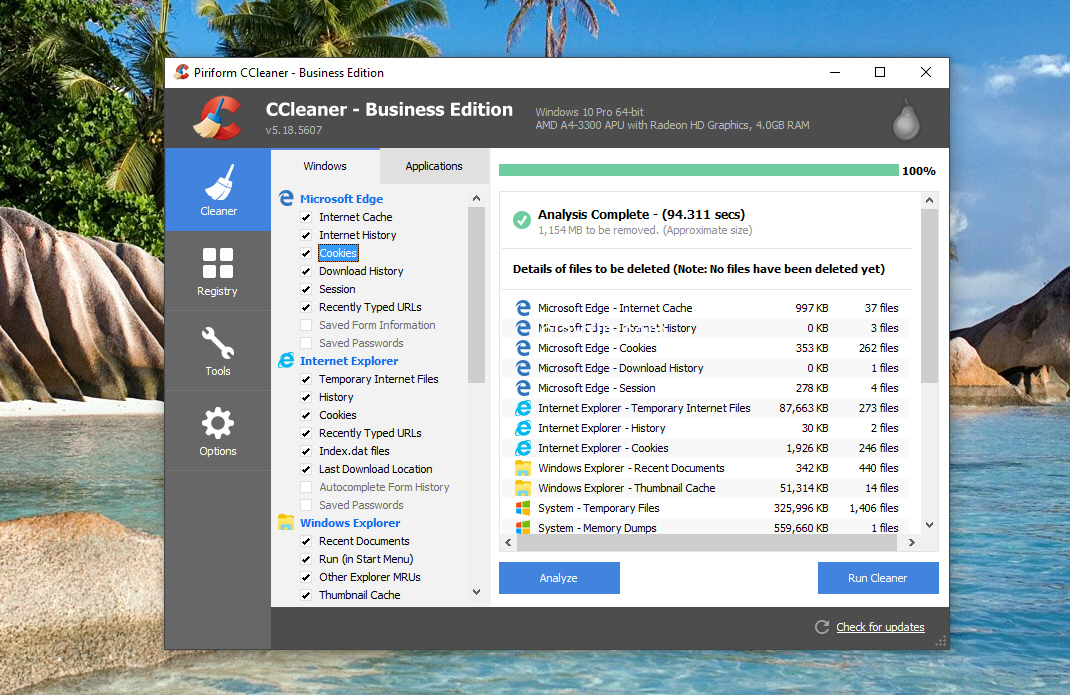The image size is (1070, 695).
Task: Open the Cleaner section in sidebar
Action: (x=218, y=190)
